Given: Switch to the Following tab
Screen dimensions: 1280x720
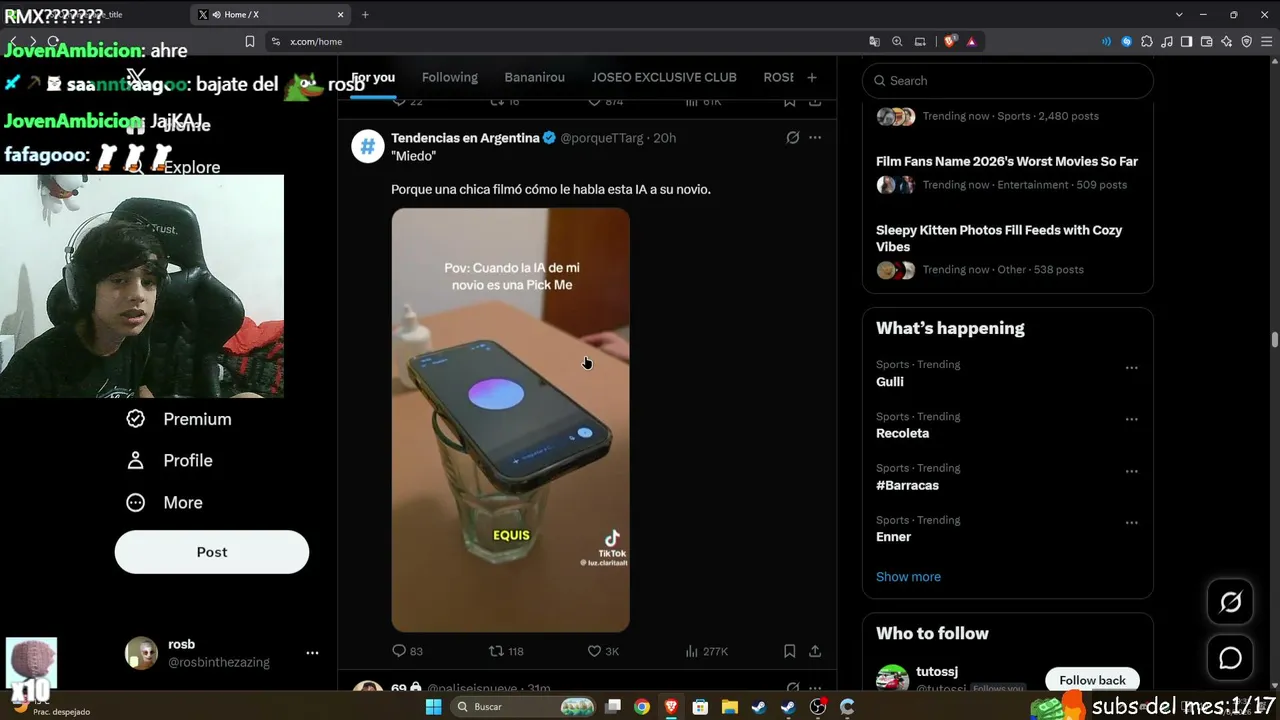Looking at the screenshot, I should click(x=450, y=77).
